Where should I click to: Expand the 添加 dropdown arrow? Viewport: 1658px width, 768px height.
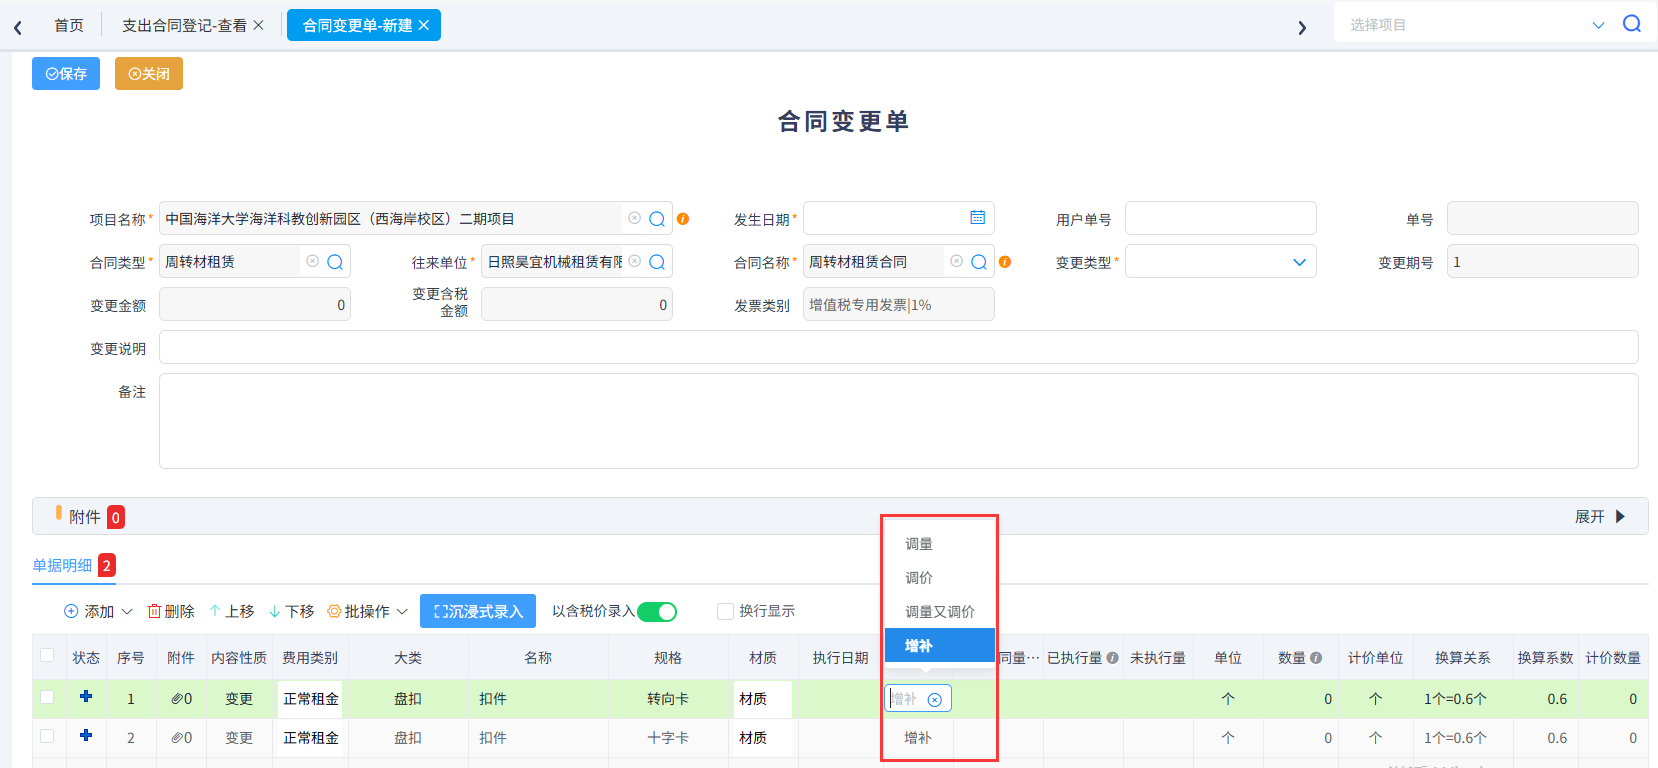[127, 612]
